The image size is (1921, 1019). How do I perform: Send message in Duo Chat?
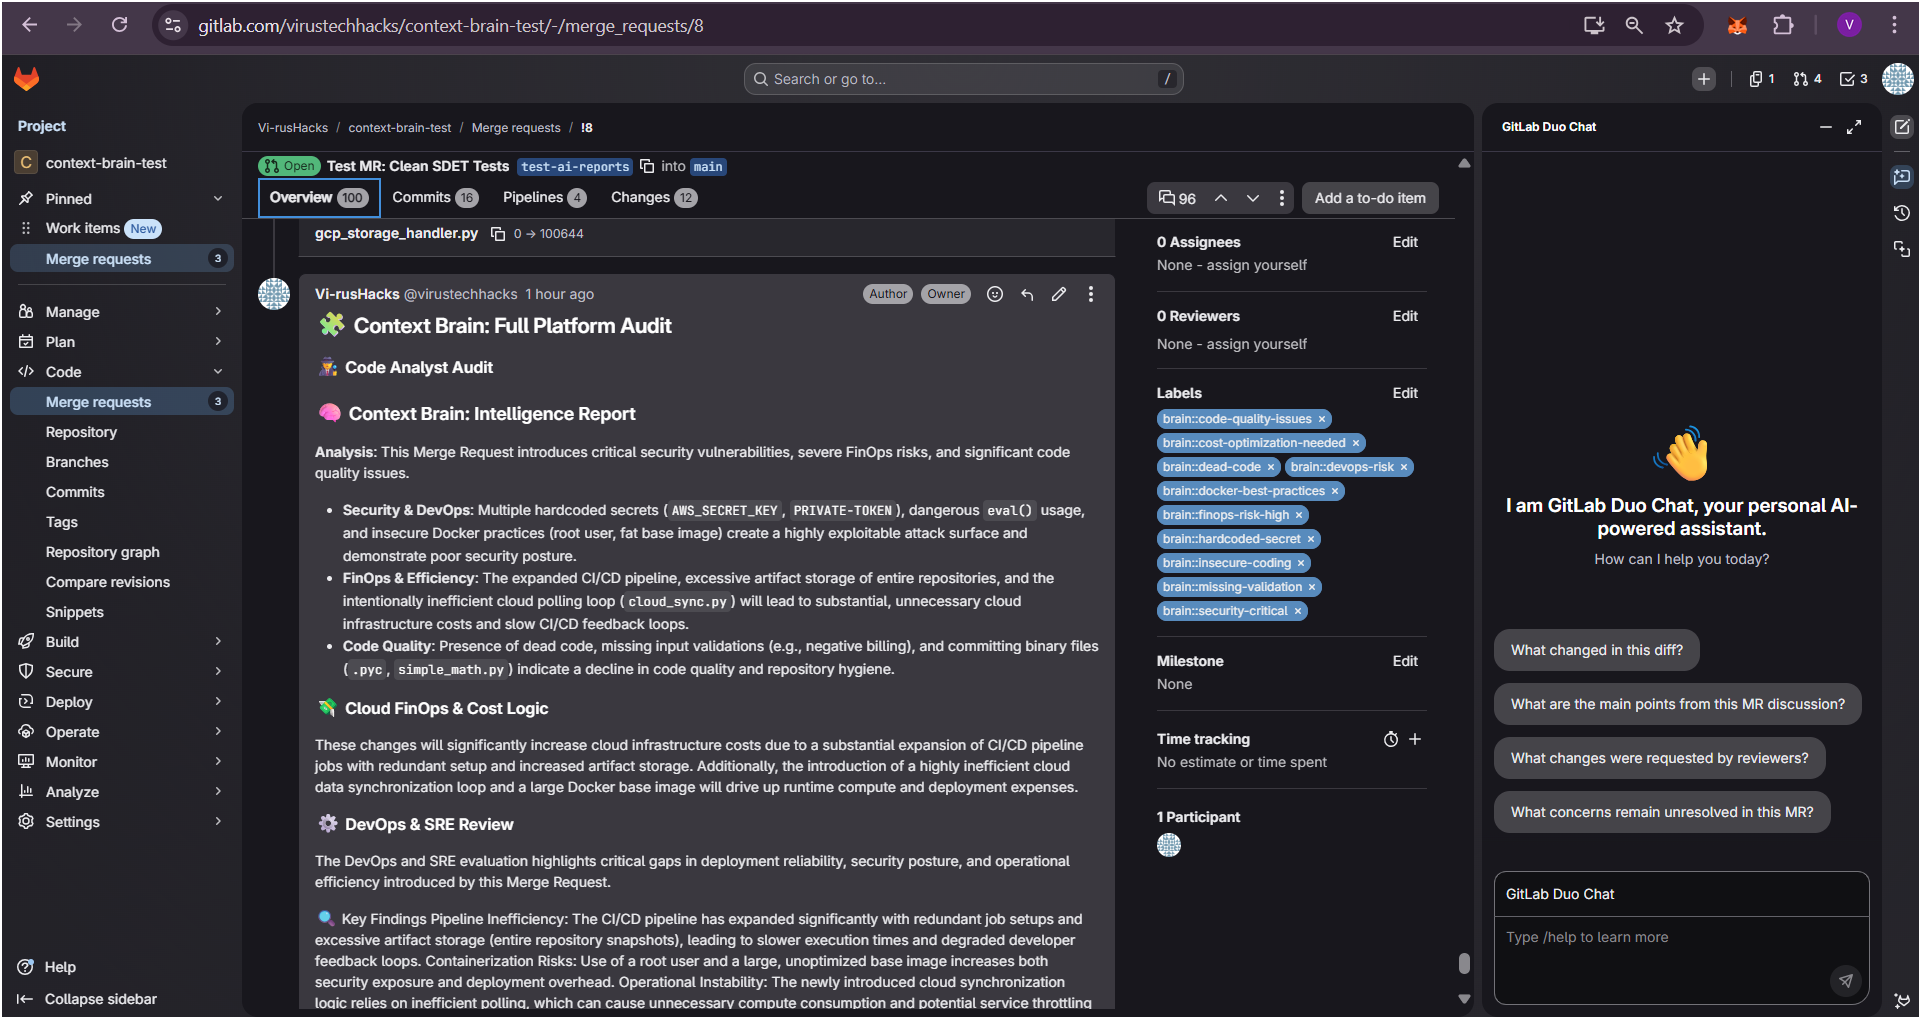click(x=1846, y=980)
